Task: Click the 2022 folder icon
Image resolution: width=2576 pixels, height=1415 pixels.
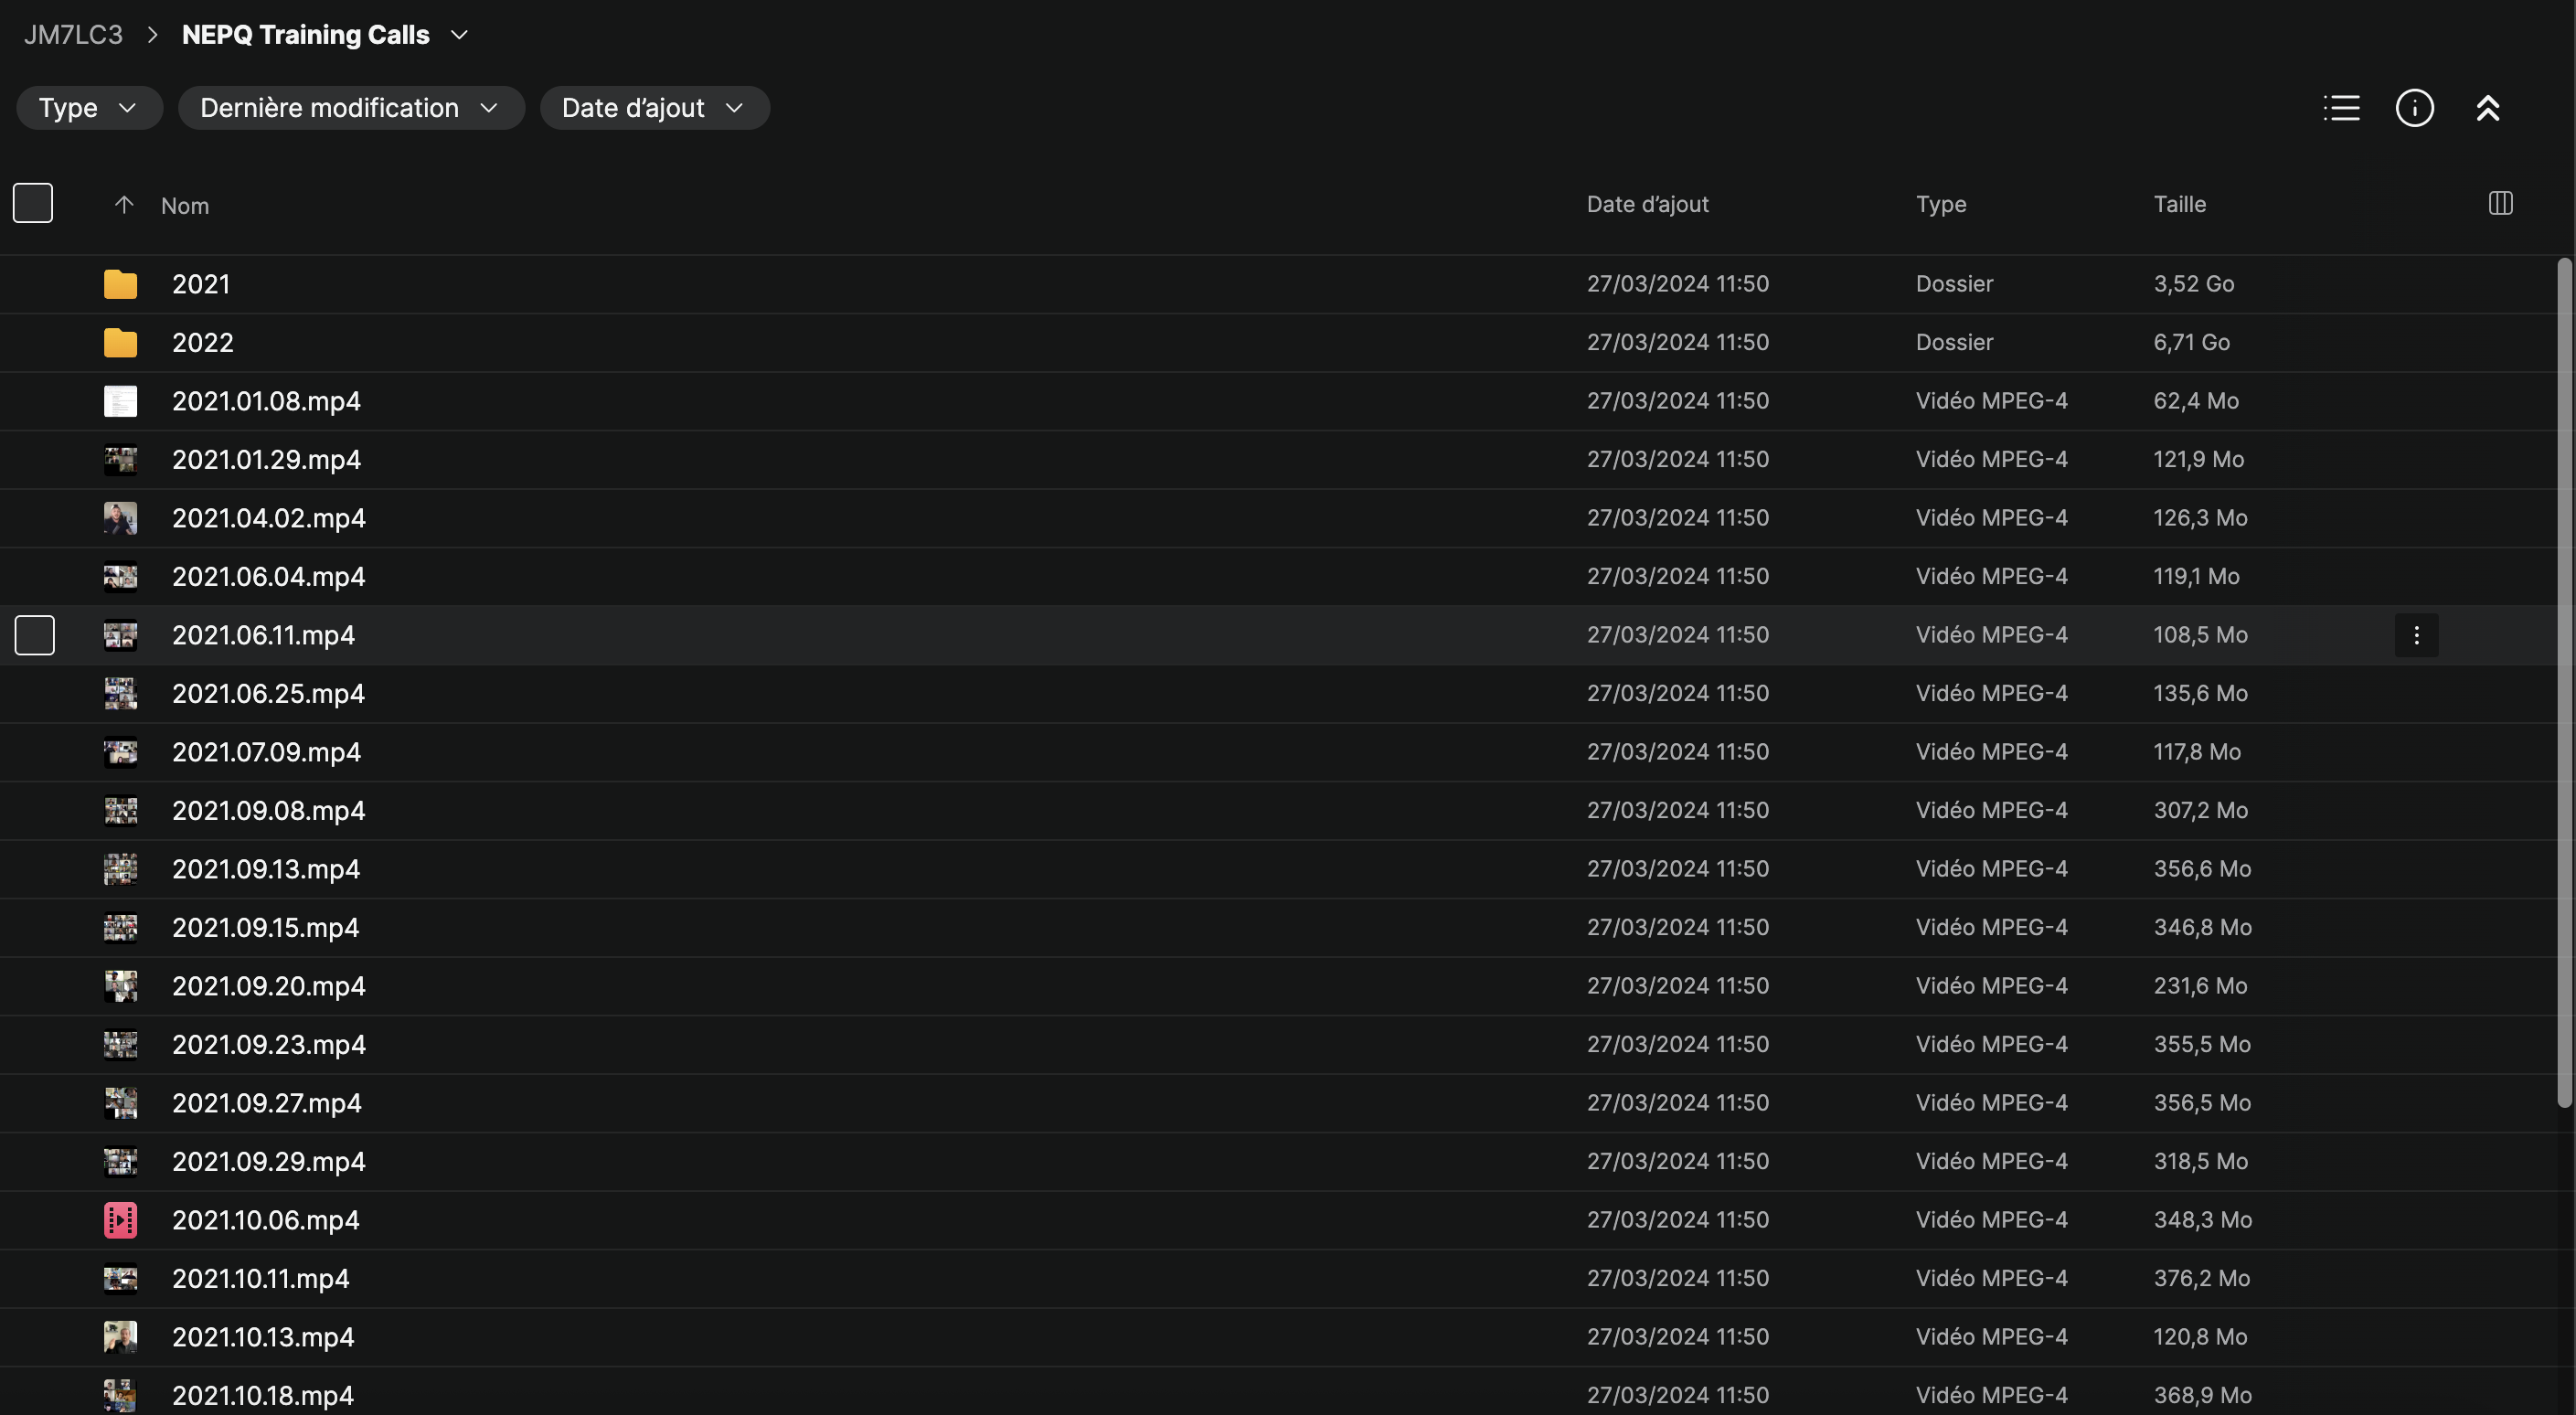Action: pos(120,343)
